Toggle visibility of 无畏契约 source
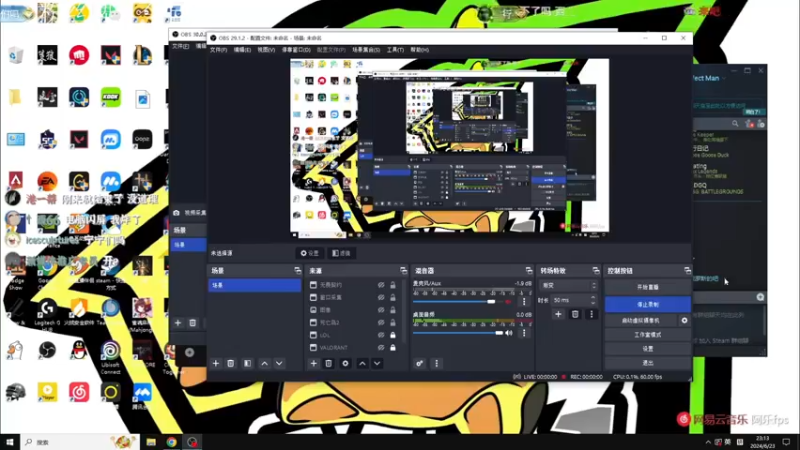Viewport: 800px width, 450px height. click(x=381, y=285)
